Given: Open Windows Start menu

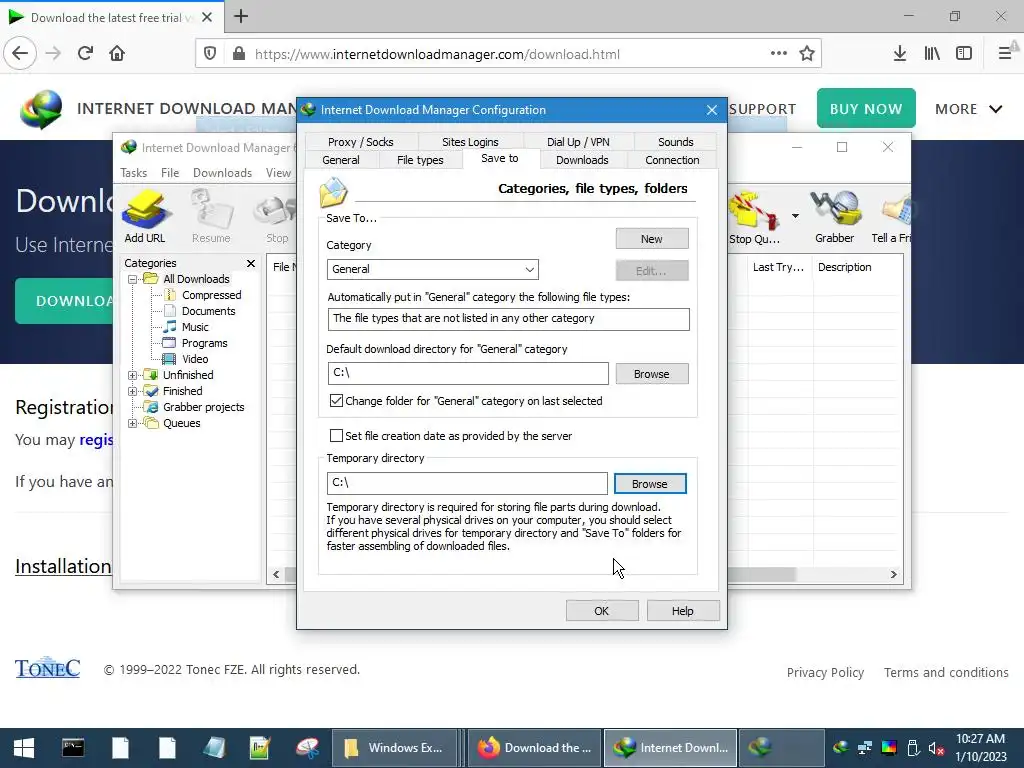Looking at the screenshot, I should point(24,748).
